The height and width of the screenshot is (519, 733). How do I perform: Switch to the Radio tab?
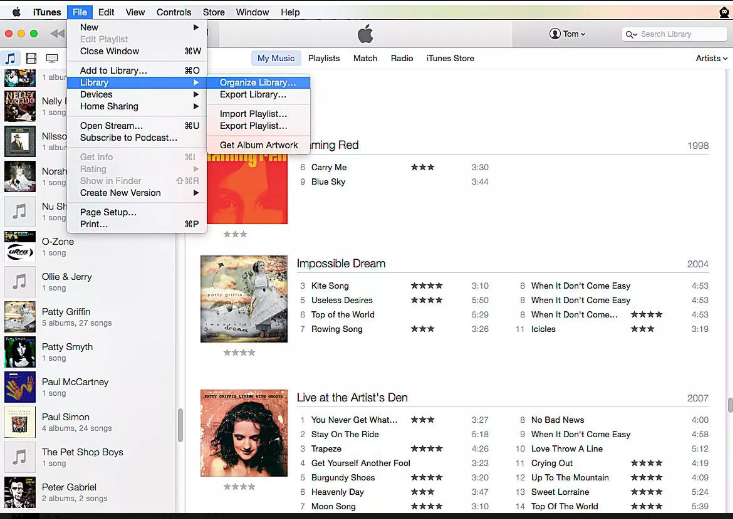click(402, 58)
